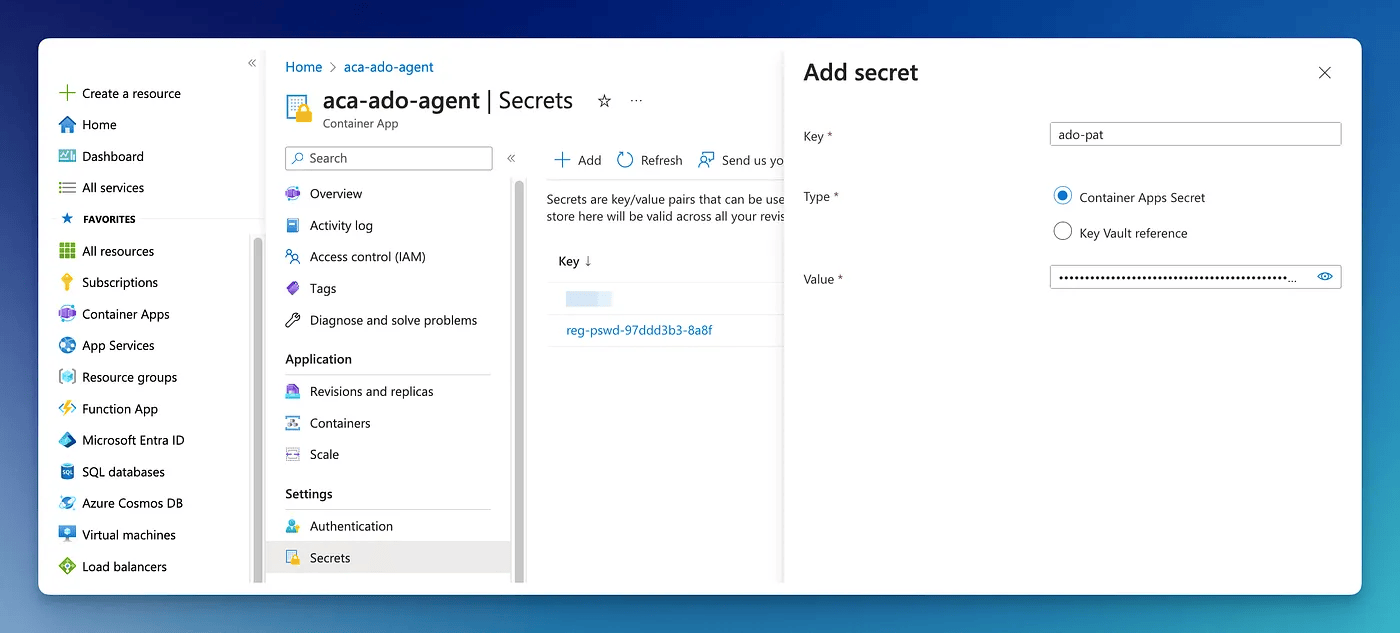Select the Container Apps Secret option
The width and height of the screenshot is (1400, 633).
[x=1062, y=196]
